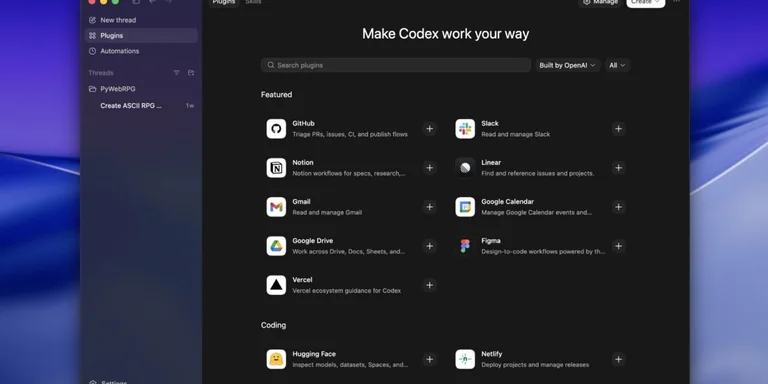Add the Google Drive plugin via plus icon
The width and height of the screenshot is (768, 384).
[430, 246]
